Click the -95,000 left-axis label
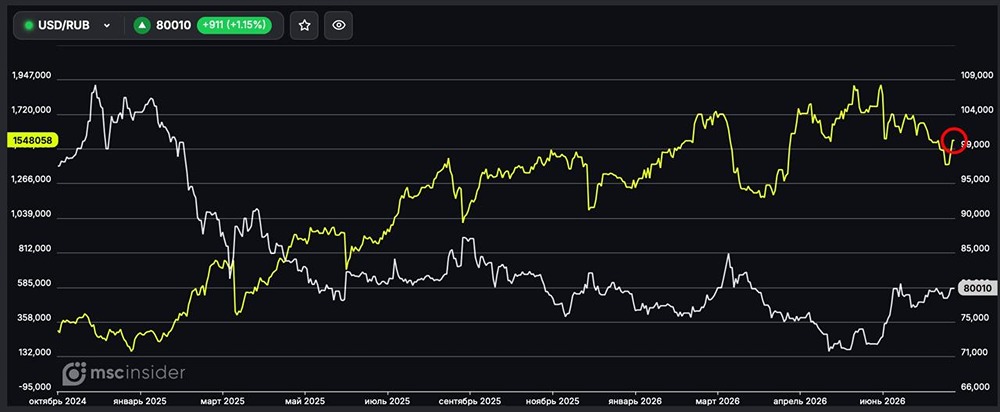Screen dimensions: 1000x412 tap(35, 387)
